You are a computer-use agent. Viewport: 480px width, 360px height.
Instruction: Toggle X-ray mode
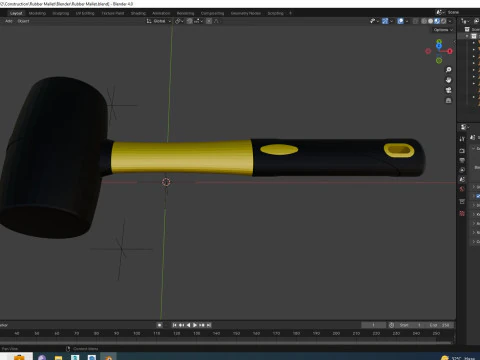pos(416,21)
